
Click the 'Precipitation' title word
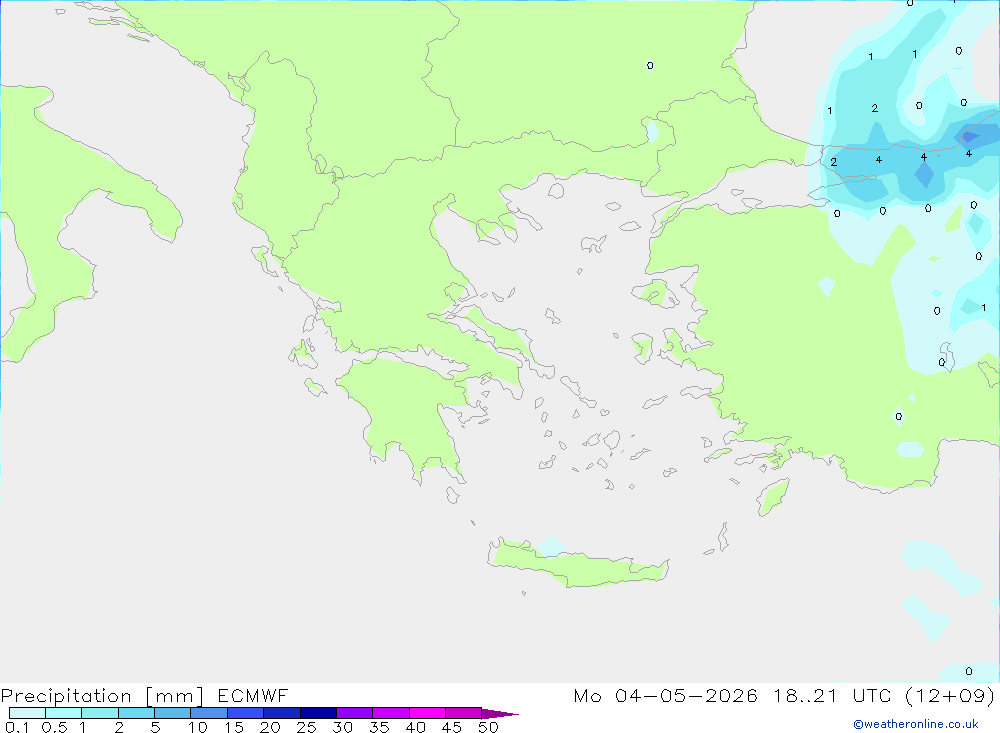pyautogui.click(x=66, y=696)
